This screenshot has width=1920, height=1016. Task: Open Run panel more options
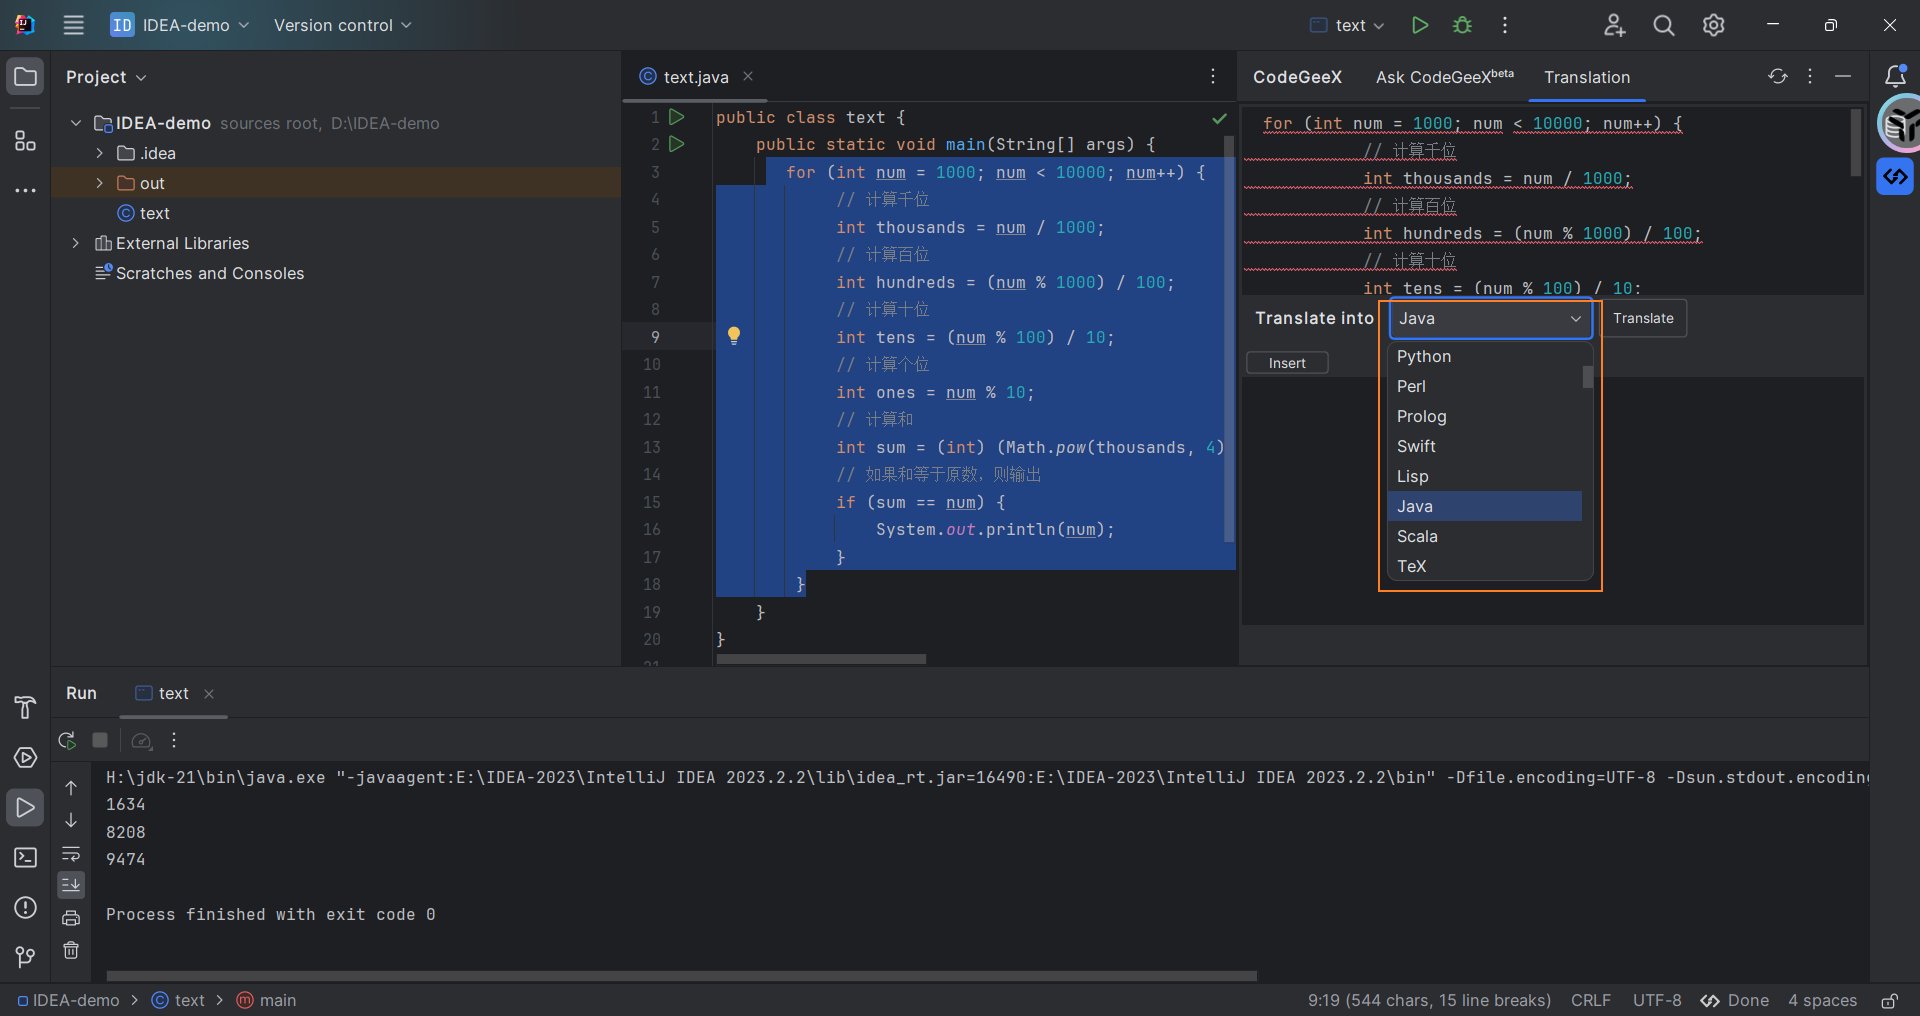[174, 741]
